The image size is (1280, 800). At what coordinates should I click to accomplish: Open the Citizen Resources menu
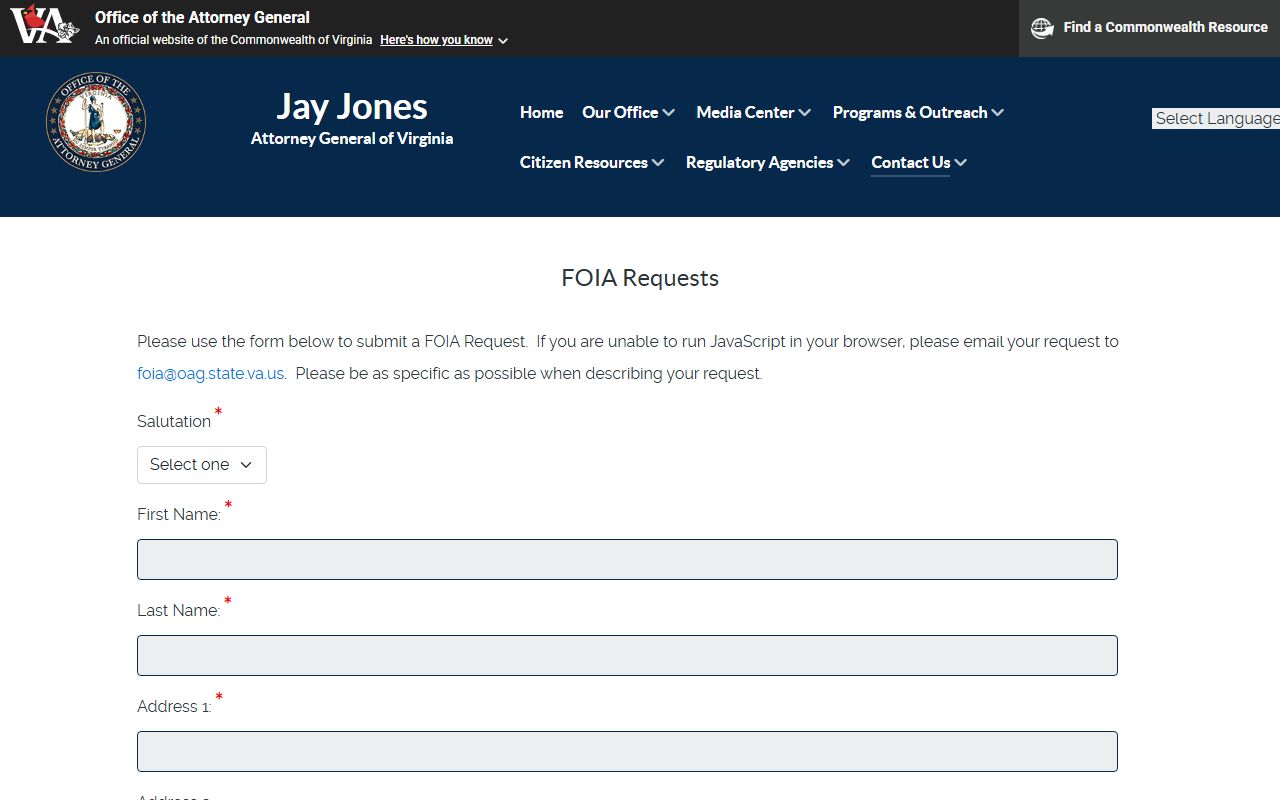[584, 162]
